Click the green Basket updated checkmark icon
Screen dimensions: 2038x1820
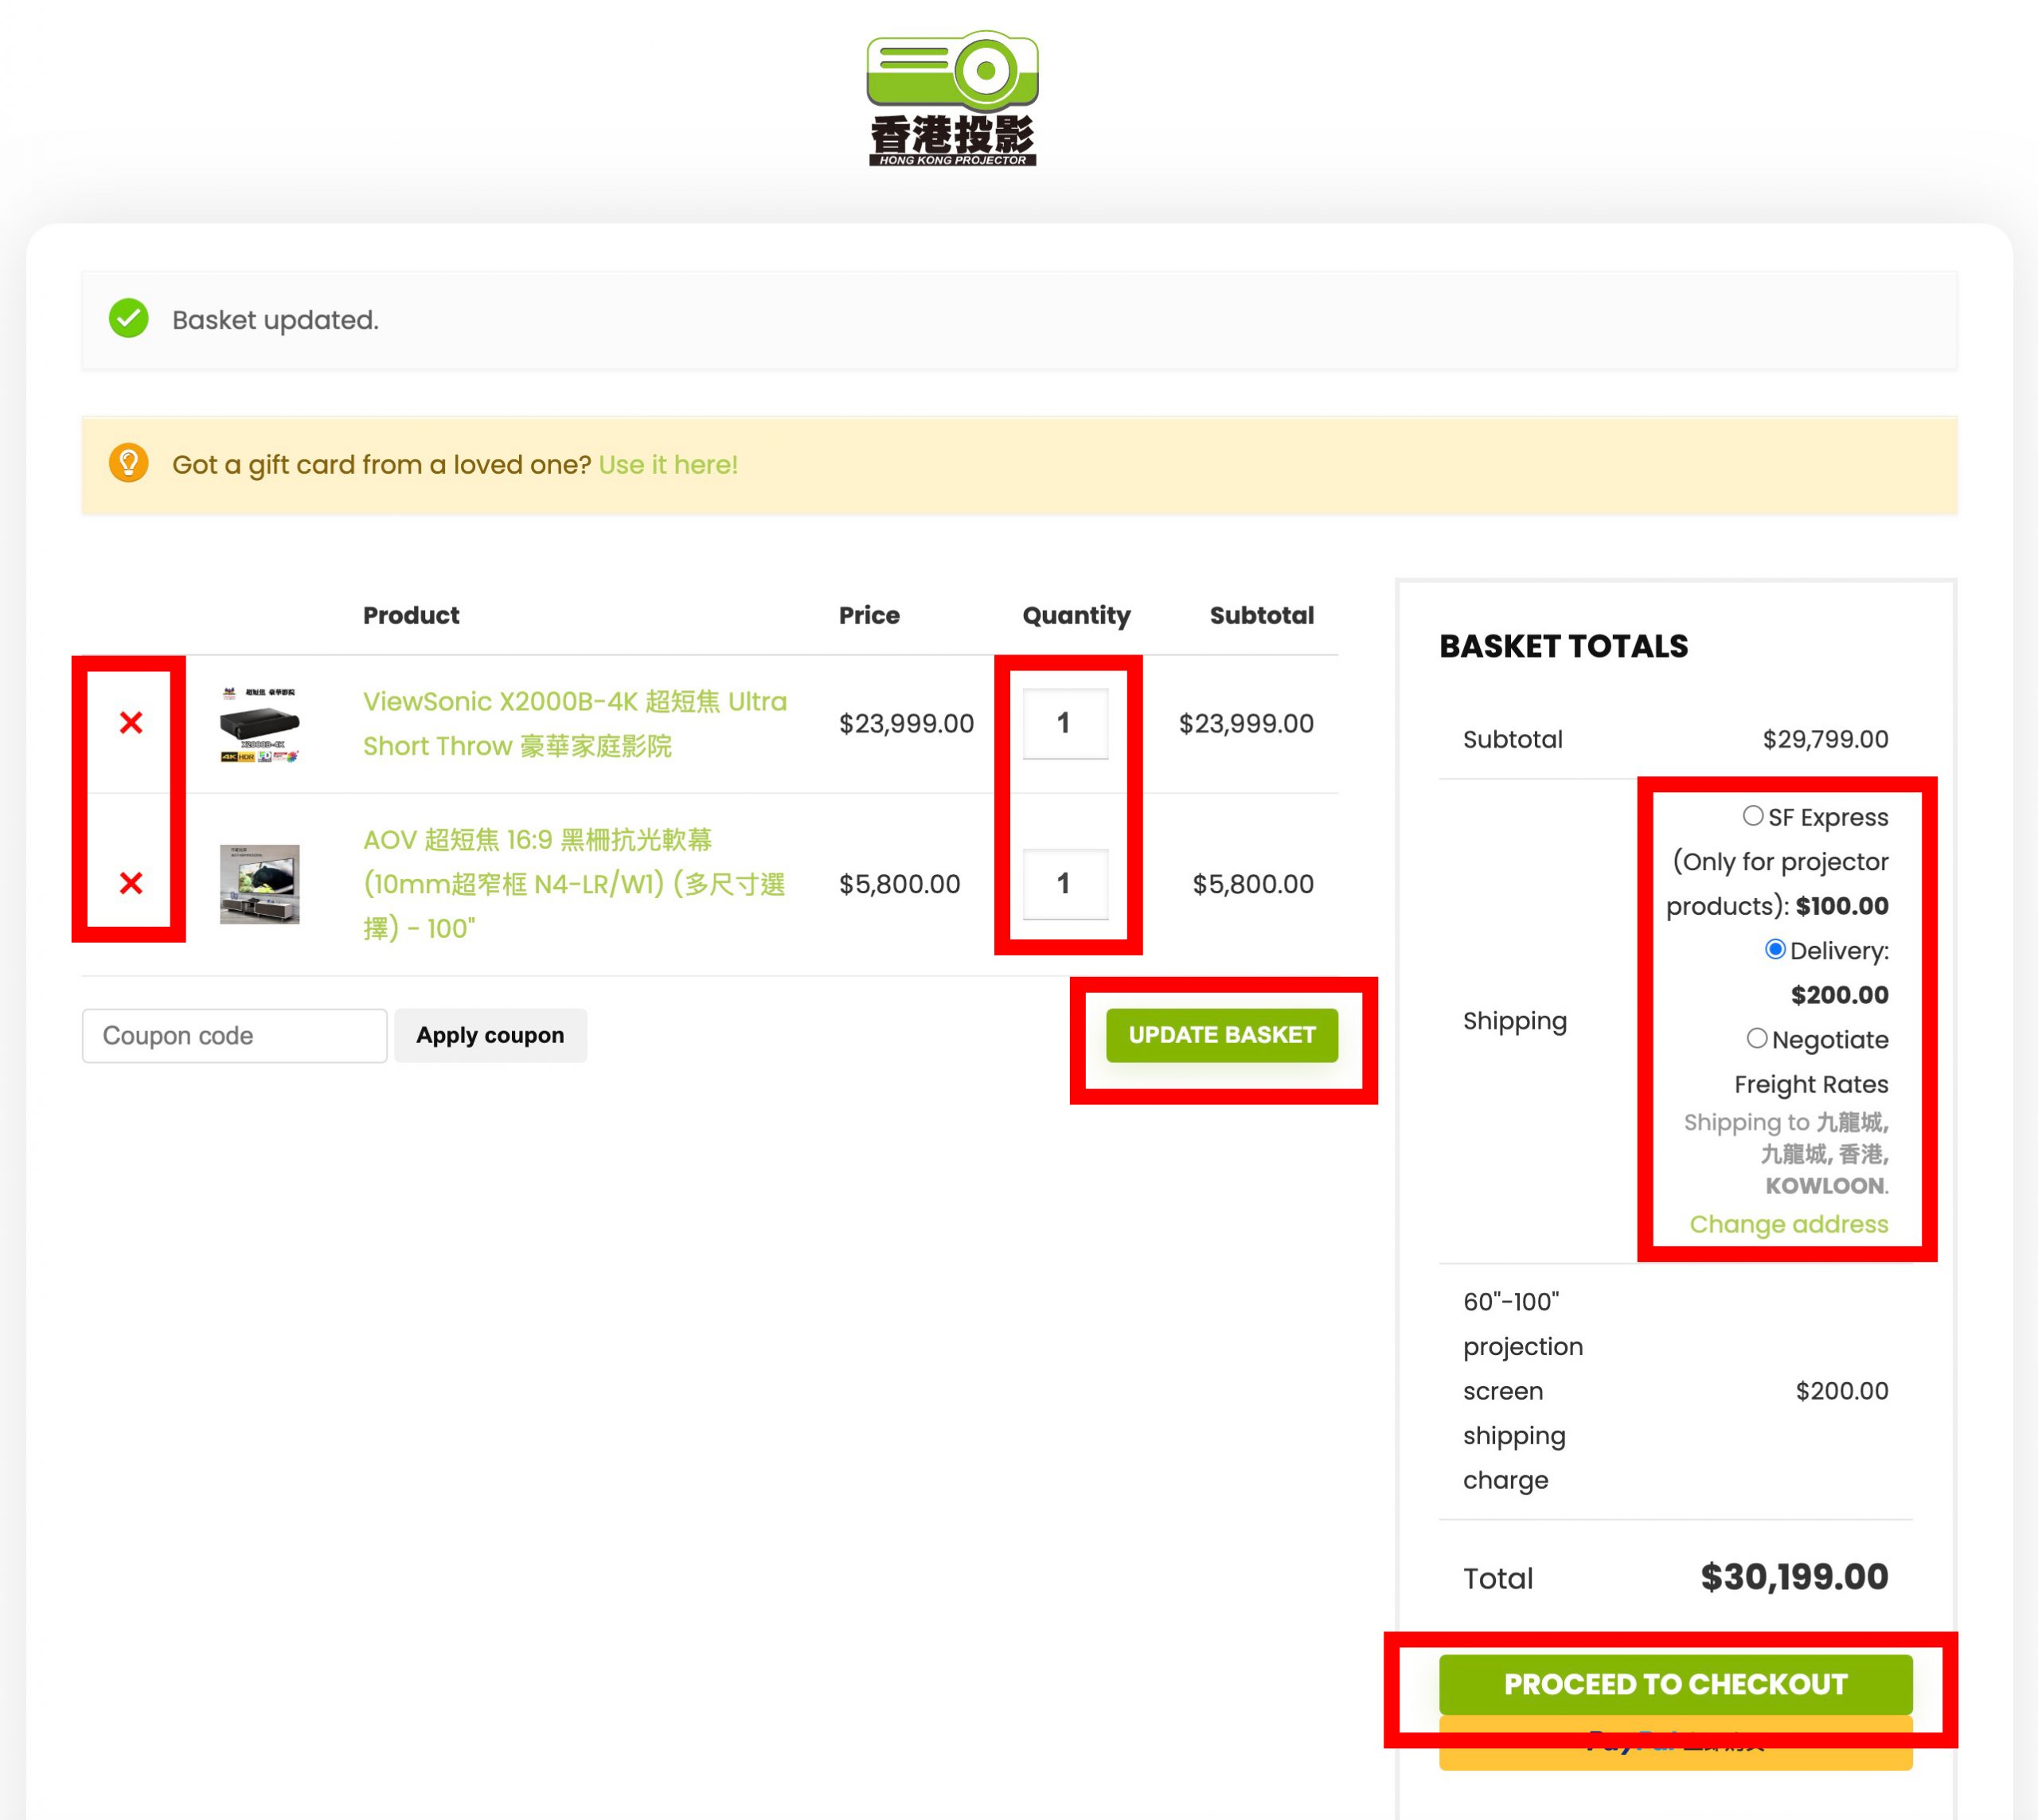[x=129, y=319]
